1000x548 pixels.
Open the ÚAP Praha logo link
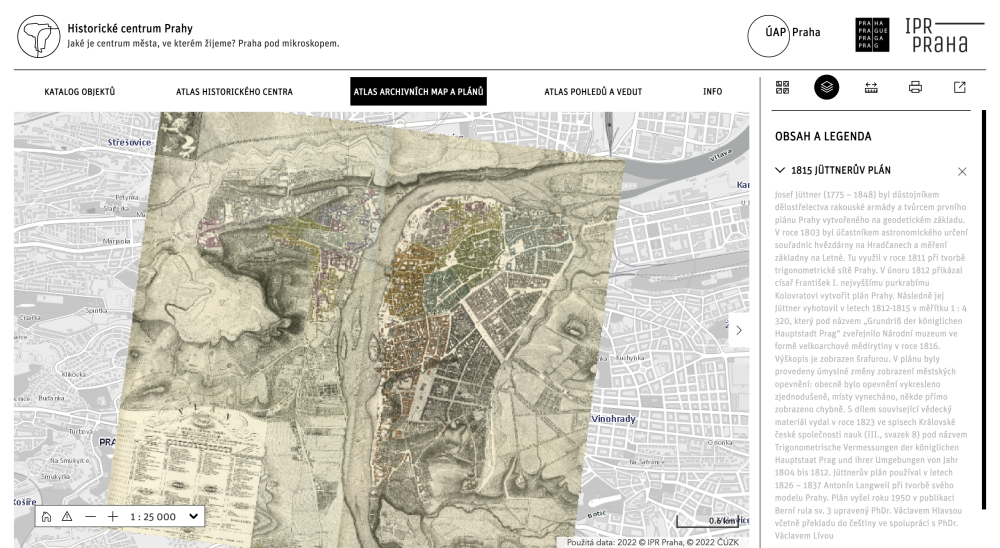tap(784, 36)
